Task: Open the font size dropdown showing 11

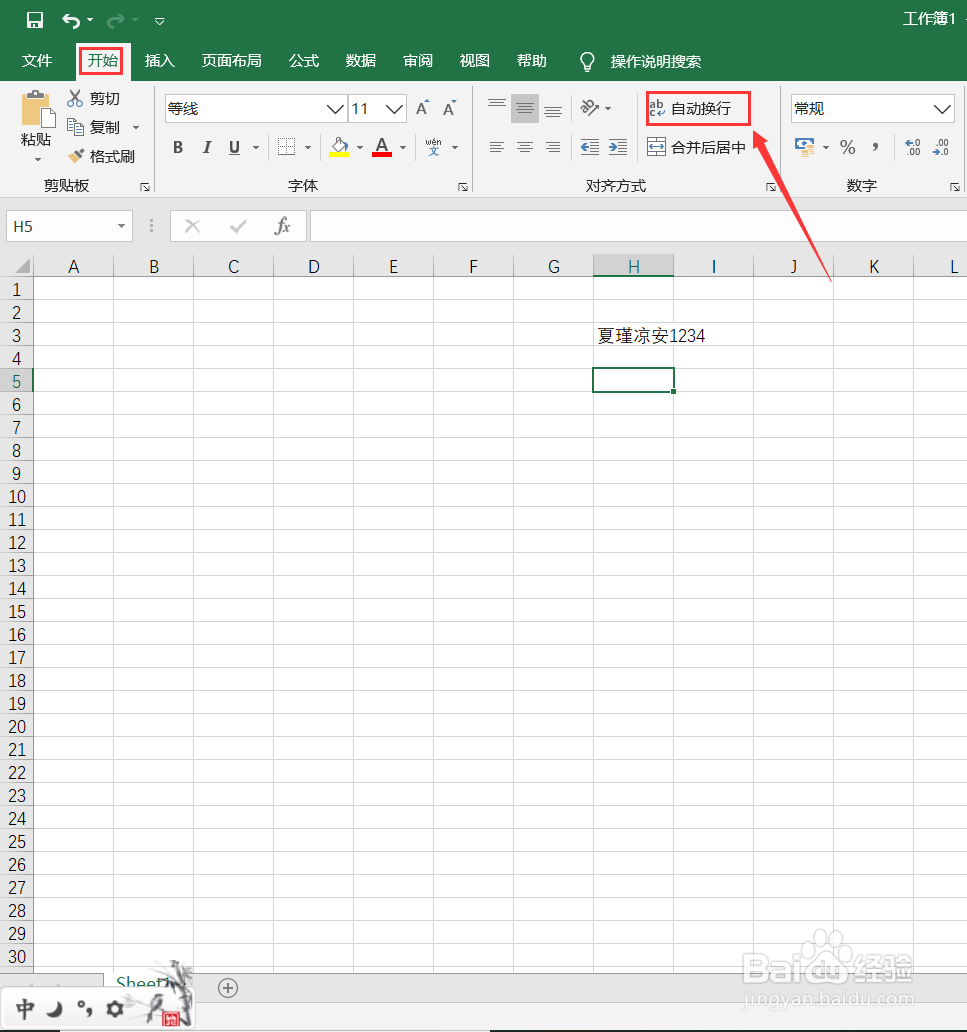Action: pyautogui.click(x=394, y=108)
